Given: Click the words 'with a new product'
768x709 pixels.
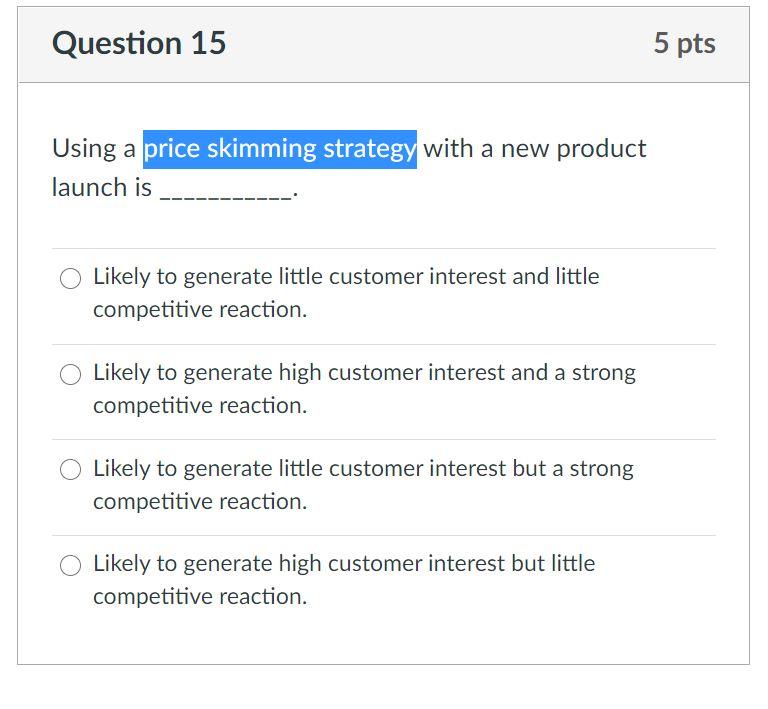Looking at the screenshot, I should pos(535,148).
